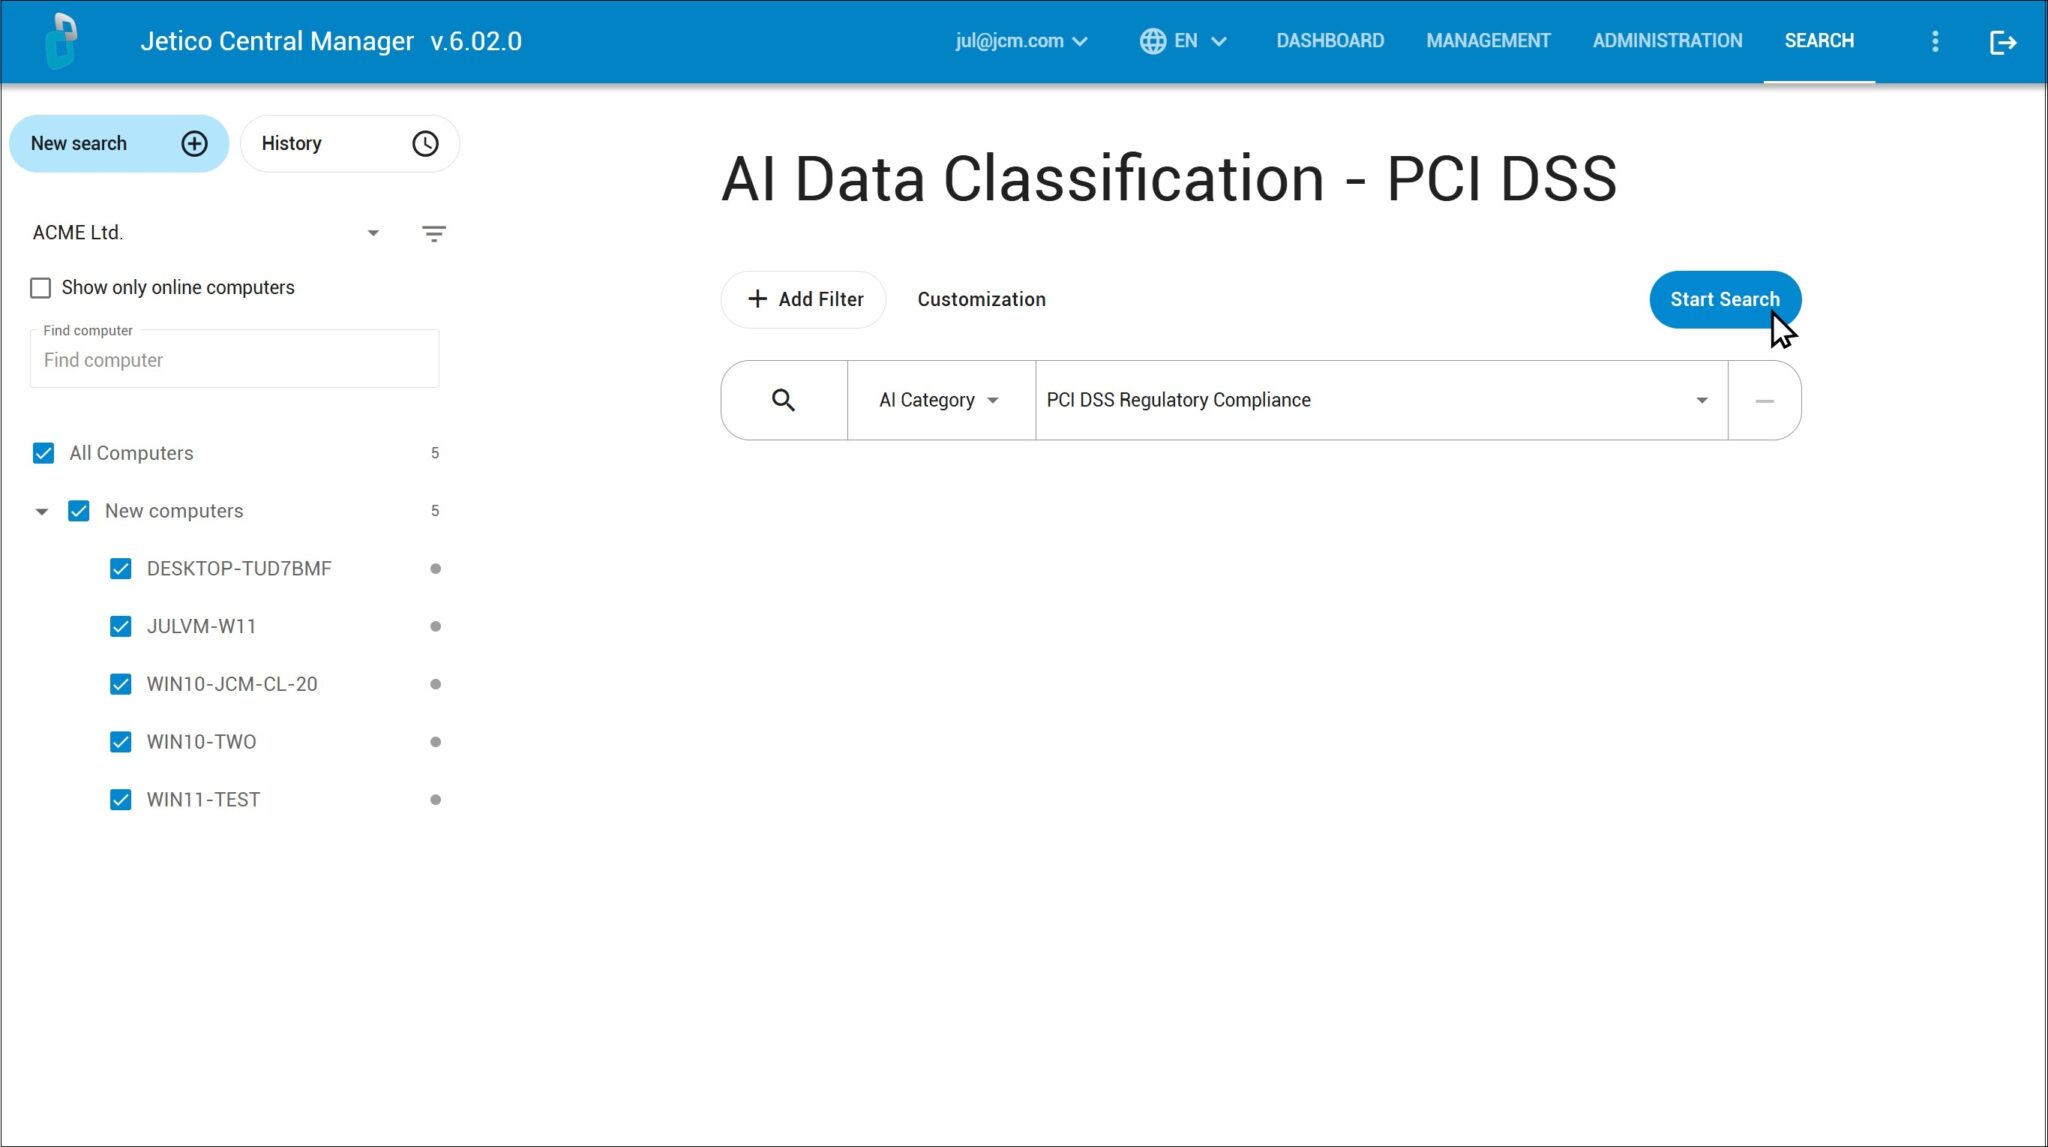Viewport: 2048px width, 1147px height.
Task: Click the plus icon in New search
Action: [x=194, y=144]
